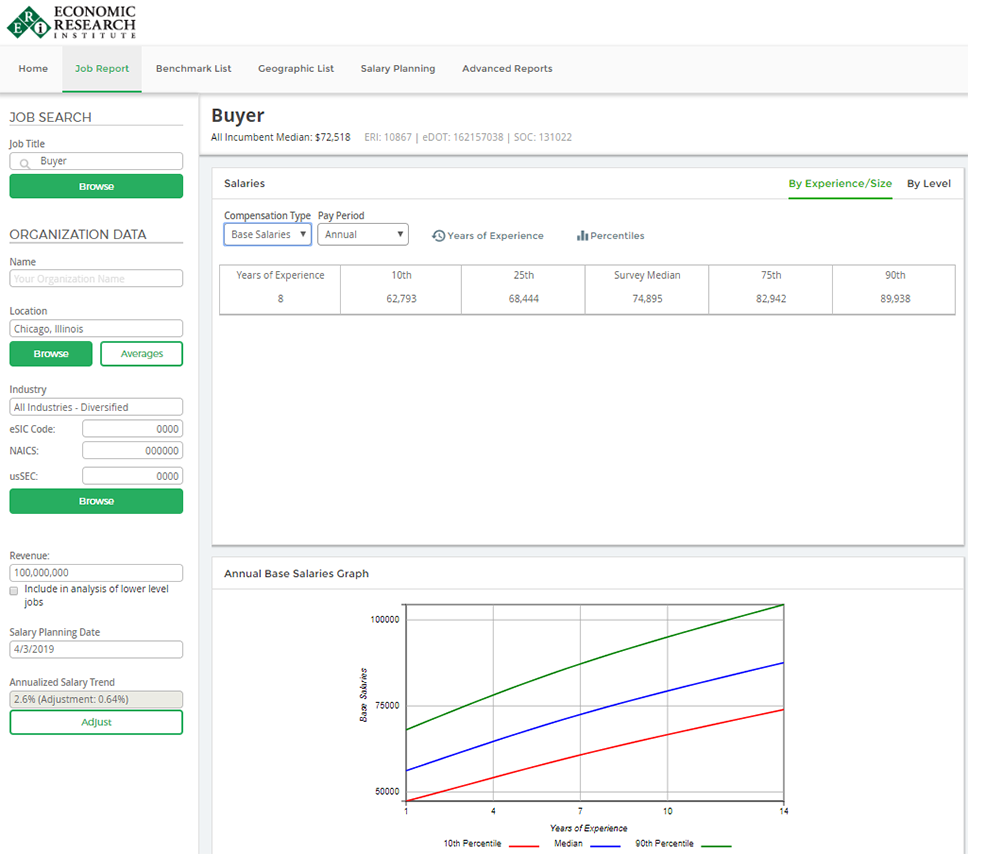This screenshot has height=854, width=1000.
Task: Click the usSEC code field
Action: click(133, 476)
